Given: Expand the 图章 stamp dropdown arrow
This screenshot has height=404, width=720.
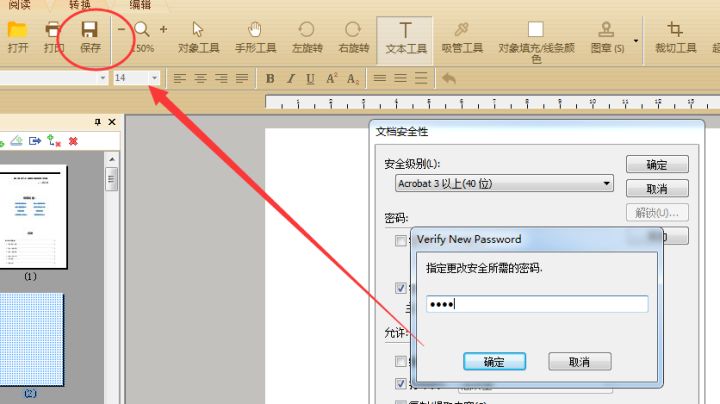Looking at the screenshot, I should (x=636, y=41).
